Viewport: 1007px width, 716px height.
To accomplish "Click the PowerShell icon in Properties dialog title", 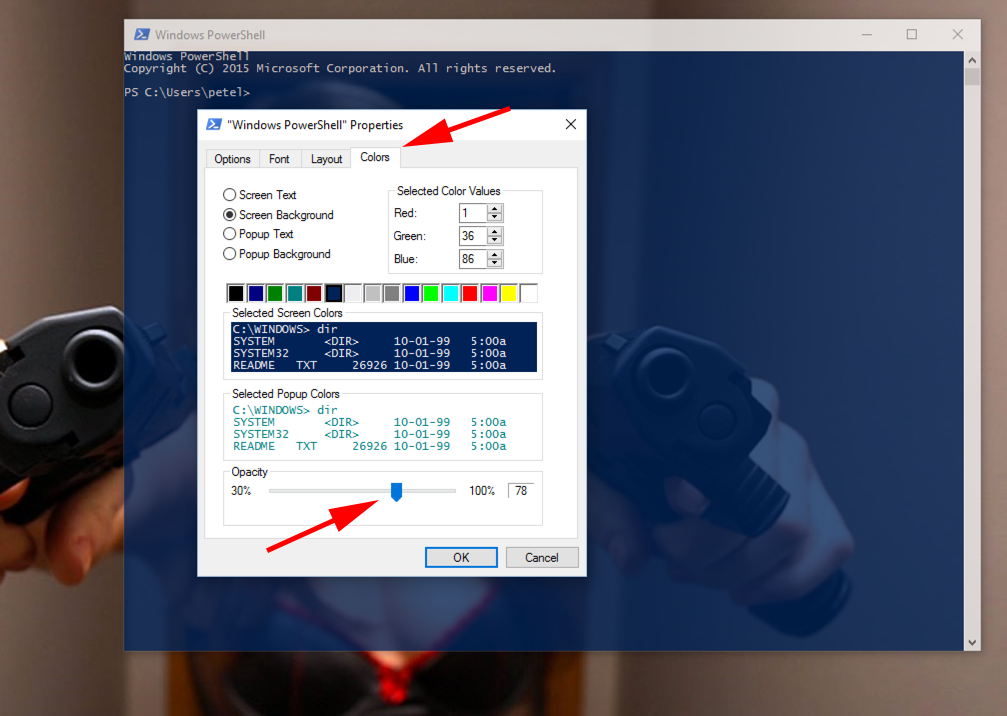I will pyautogui.click(x=214, y=125).
